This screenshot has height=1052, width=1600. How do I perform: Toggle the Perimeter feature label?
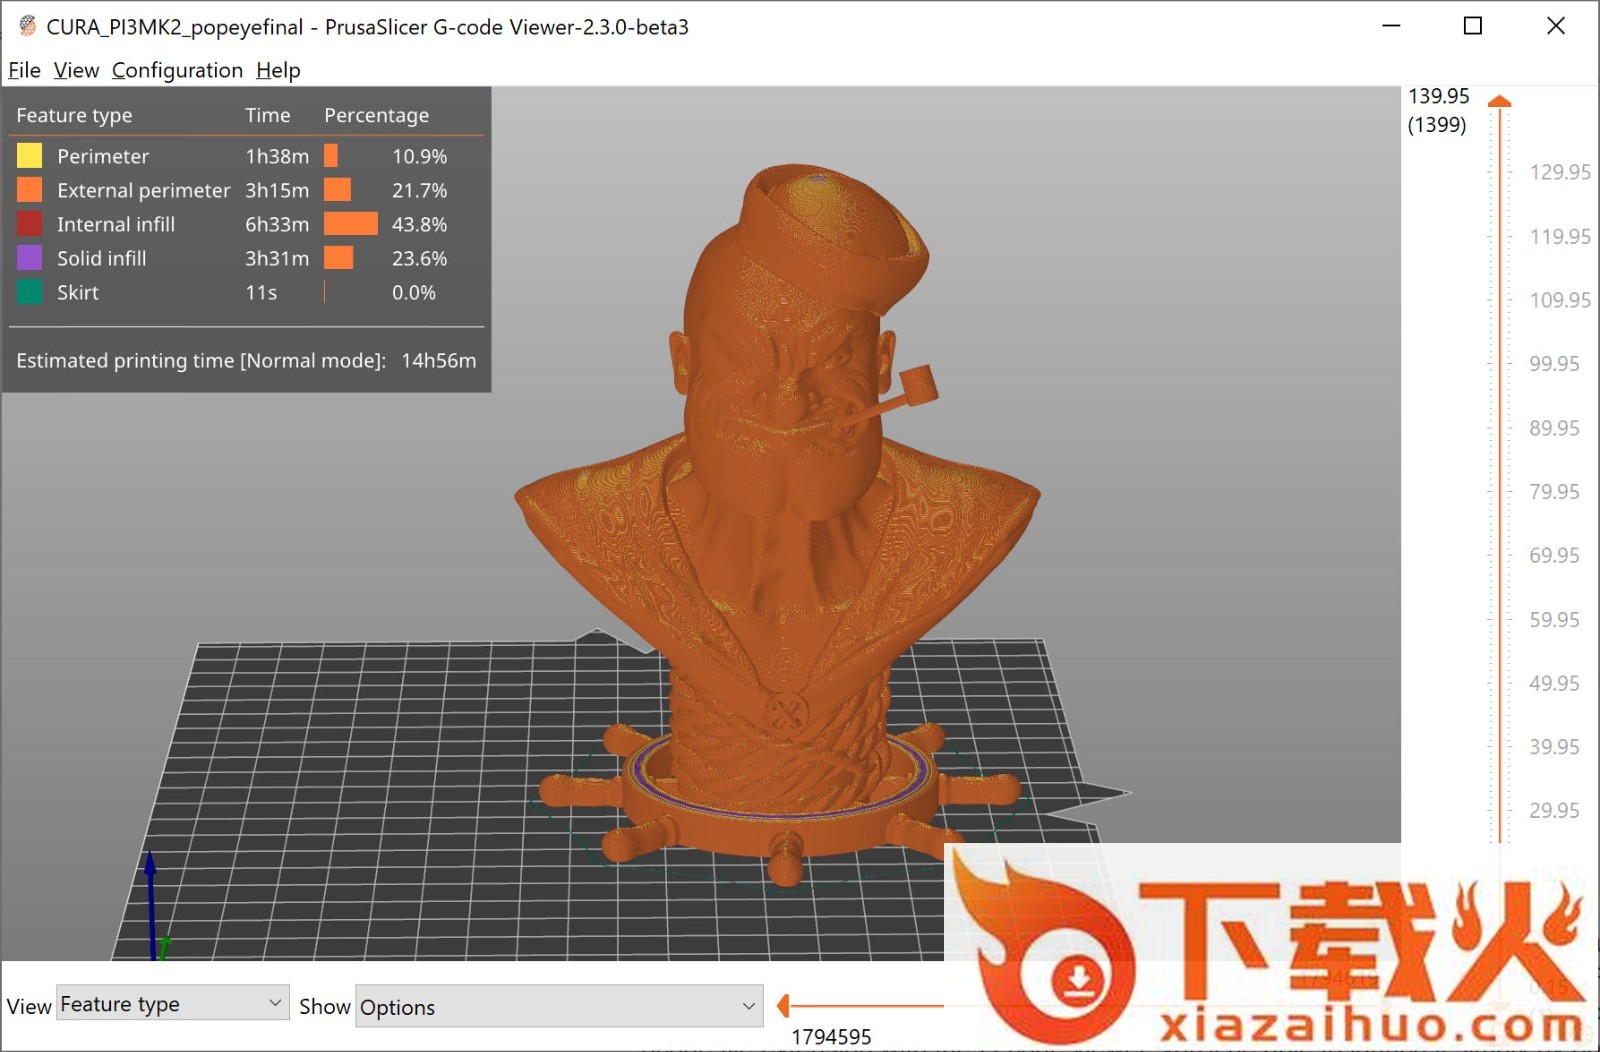click(103, 156)
